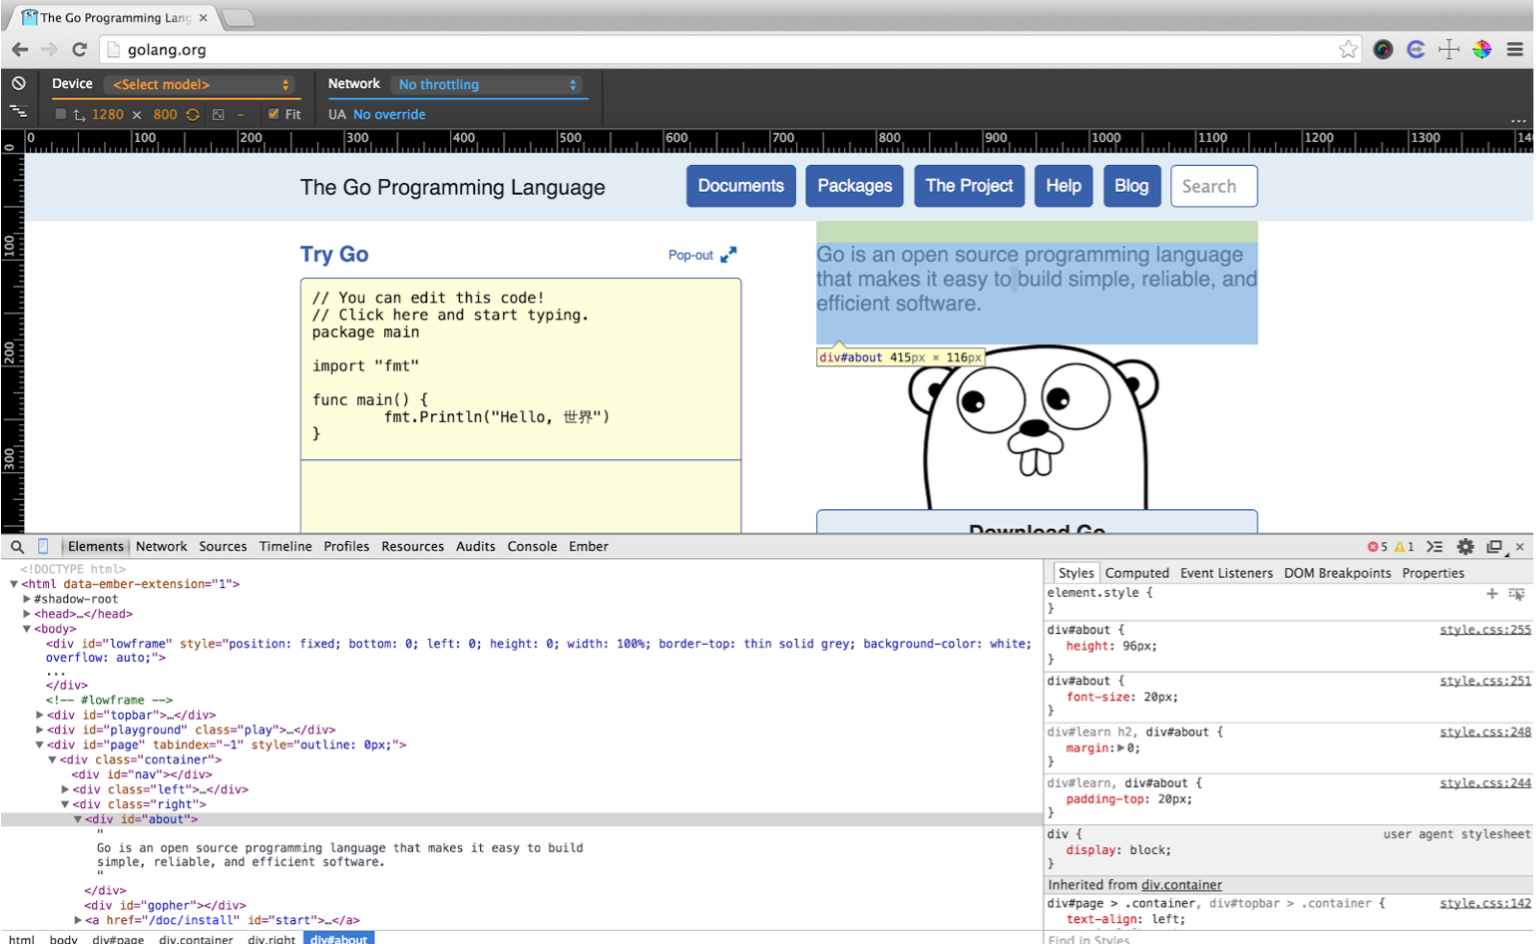Click the UA No override link
The height and width of the screenshot is (944, 1538).
(389, 114)
